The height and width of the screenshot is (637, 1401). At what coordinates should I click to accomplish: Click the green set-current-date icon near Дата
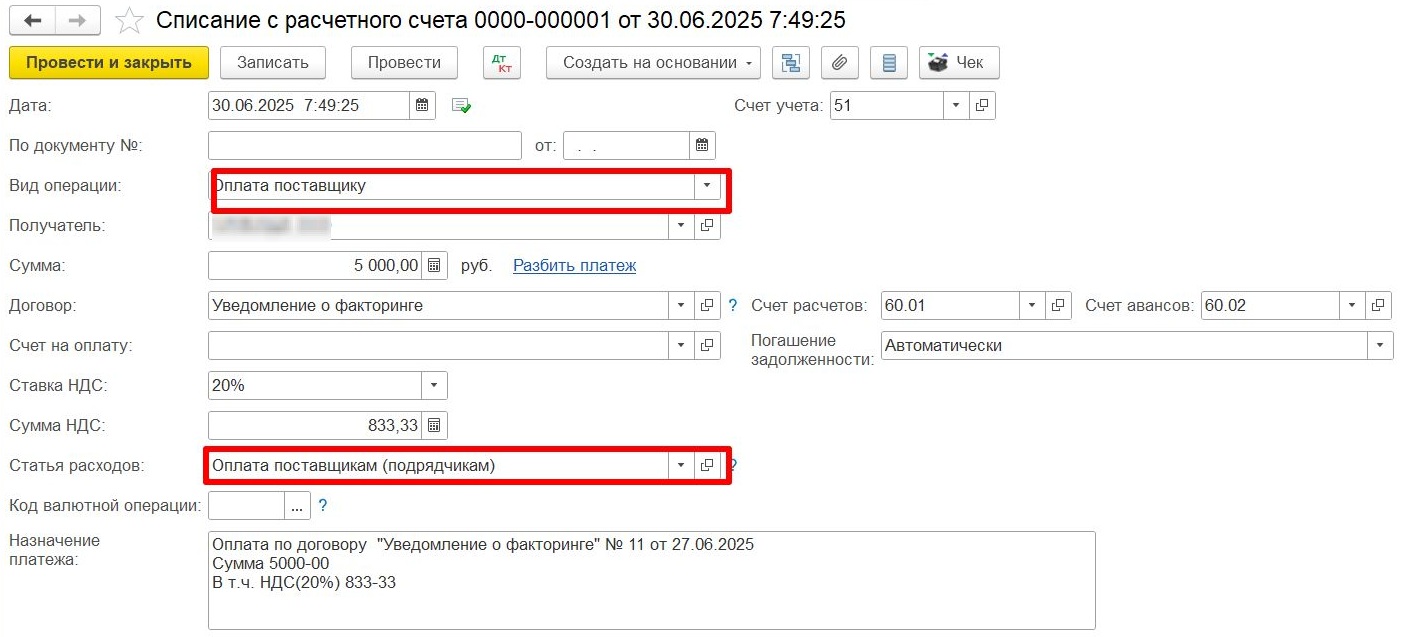click(x=461, y=105)
